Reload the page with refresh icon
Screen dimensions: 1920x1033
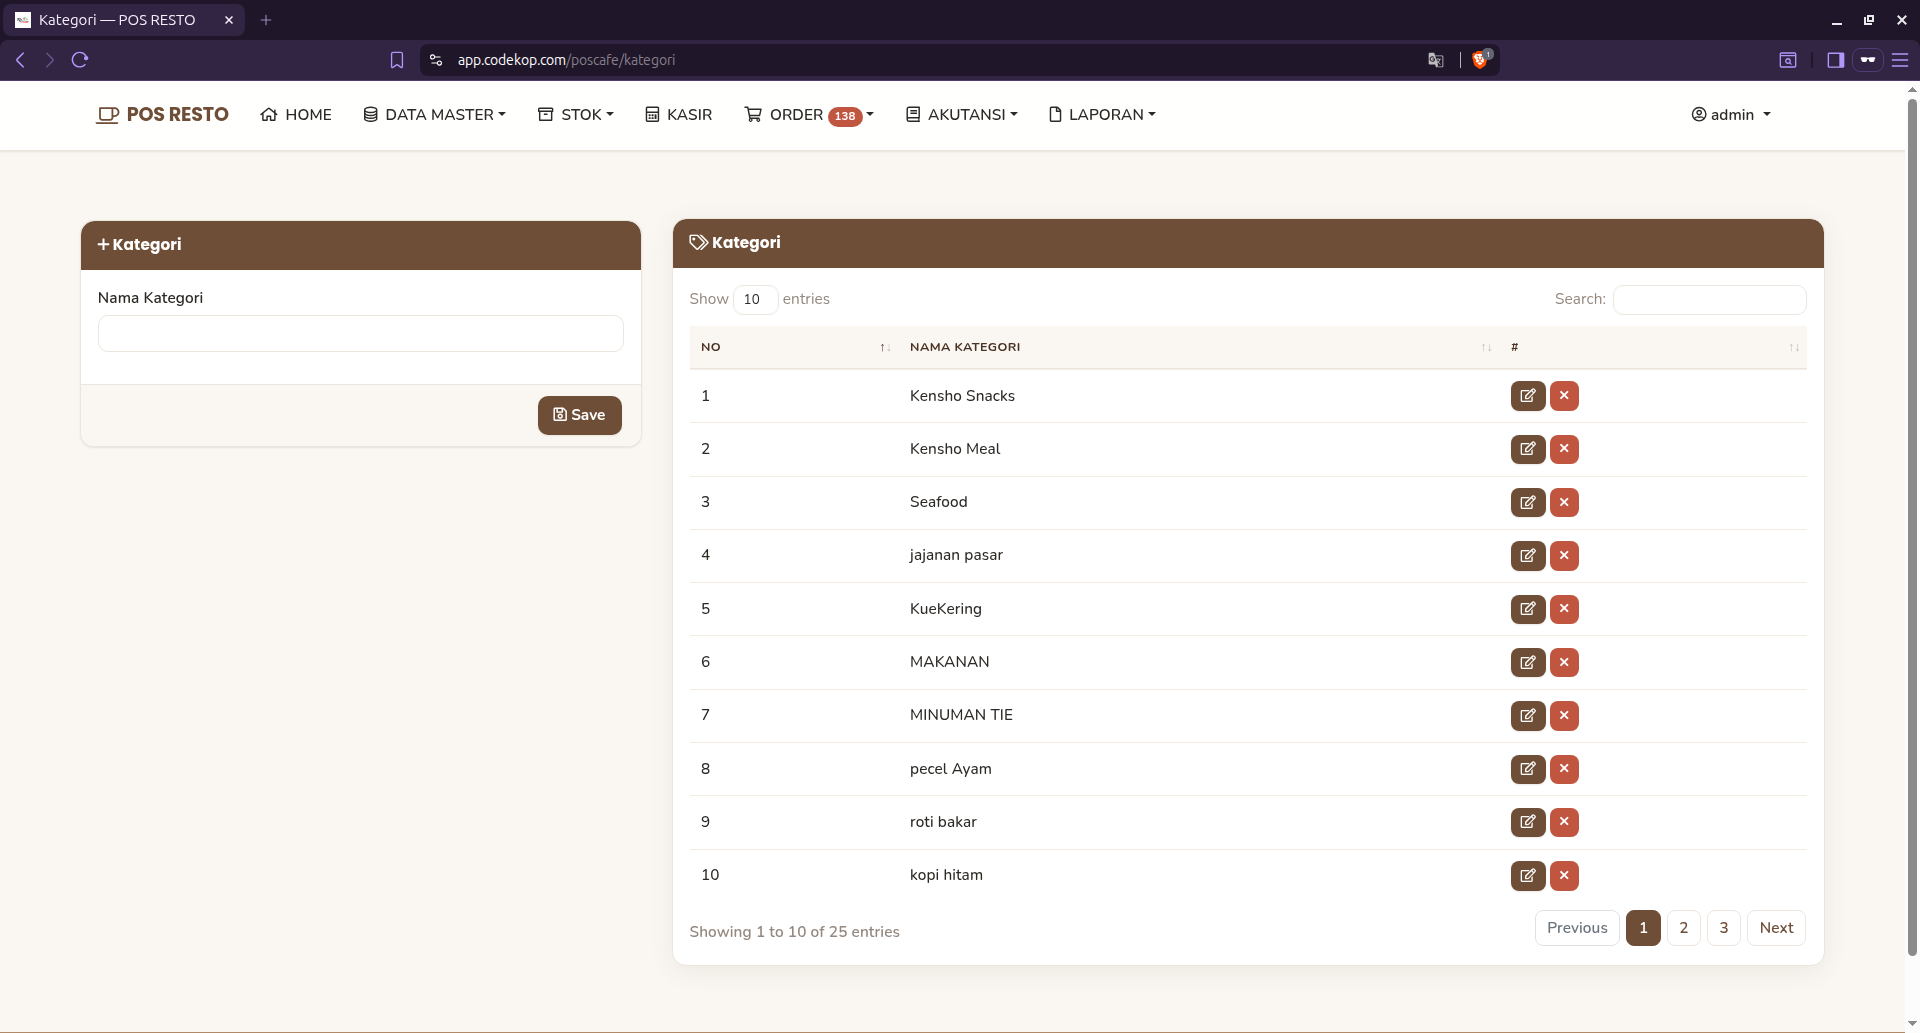pyautogui.click(x=80, y=60)
